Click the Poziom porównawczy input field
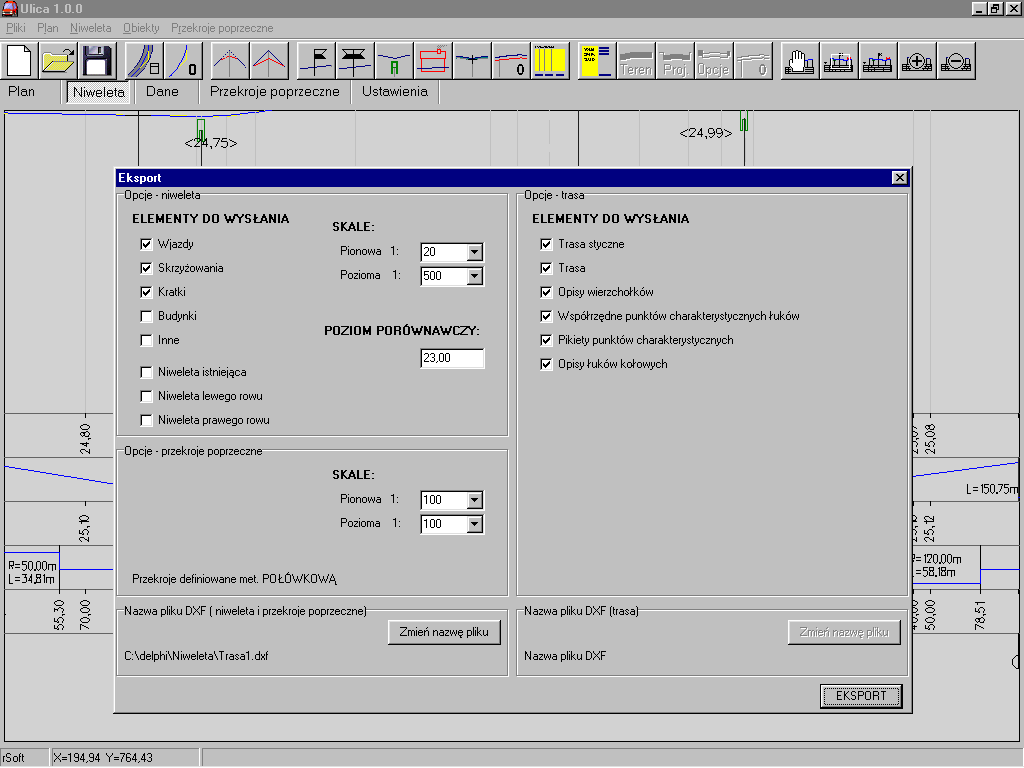This screenshot has width=1024, height=768. point(452,359)
